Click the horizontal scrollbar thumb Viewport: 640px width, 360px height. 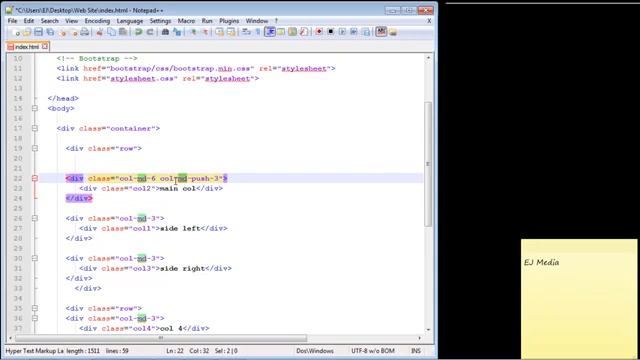coord(161,338)
